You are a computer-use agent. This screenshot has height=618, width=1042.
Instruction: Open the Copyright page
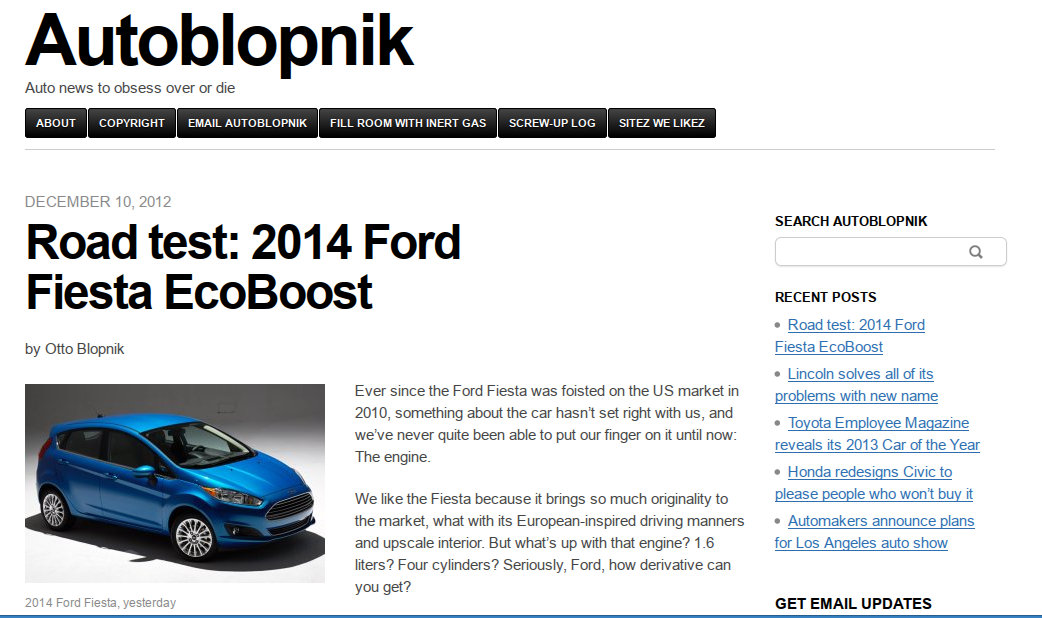pyautogui.click(x=132, y=123)
